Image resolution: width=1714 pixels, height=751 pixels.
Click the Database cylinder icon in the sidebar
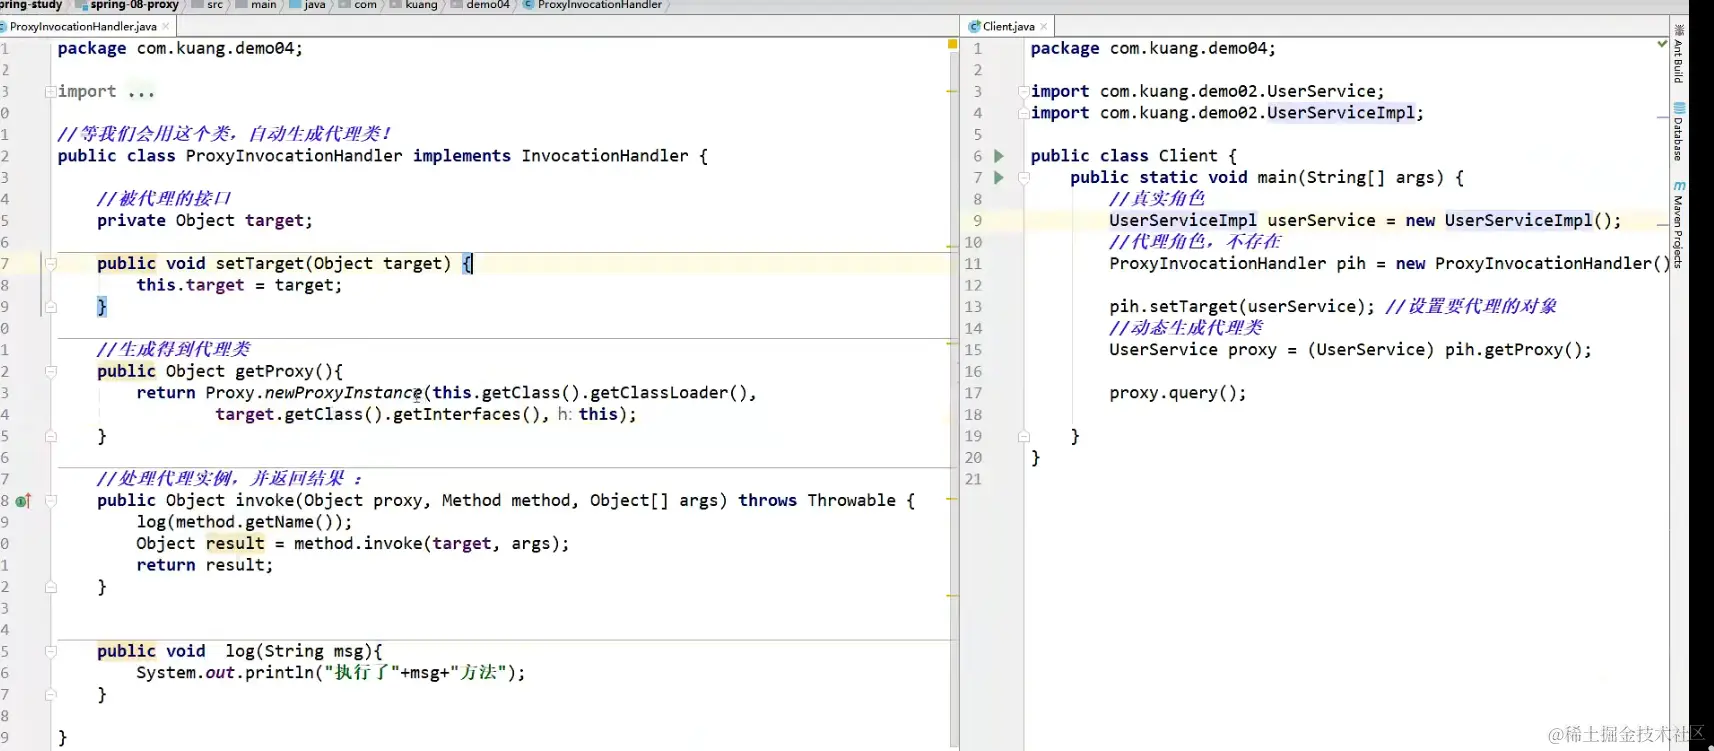1679,108
